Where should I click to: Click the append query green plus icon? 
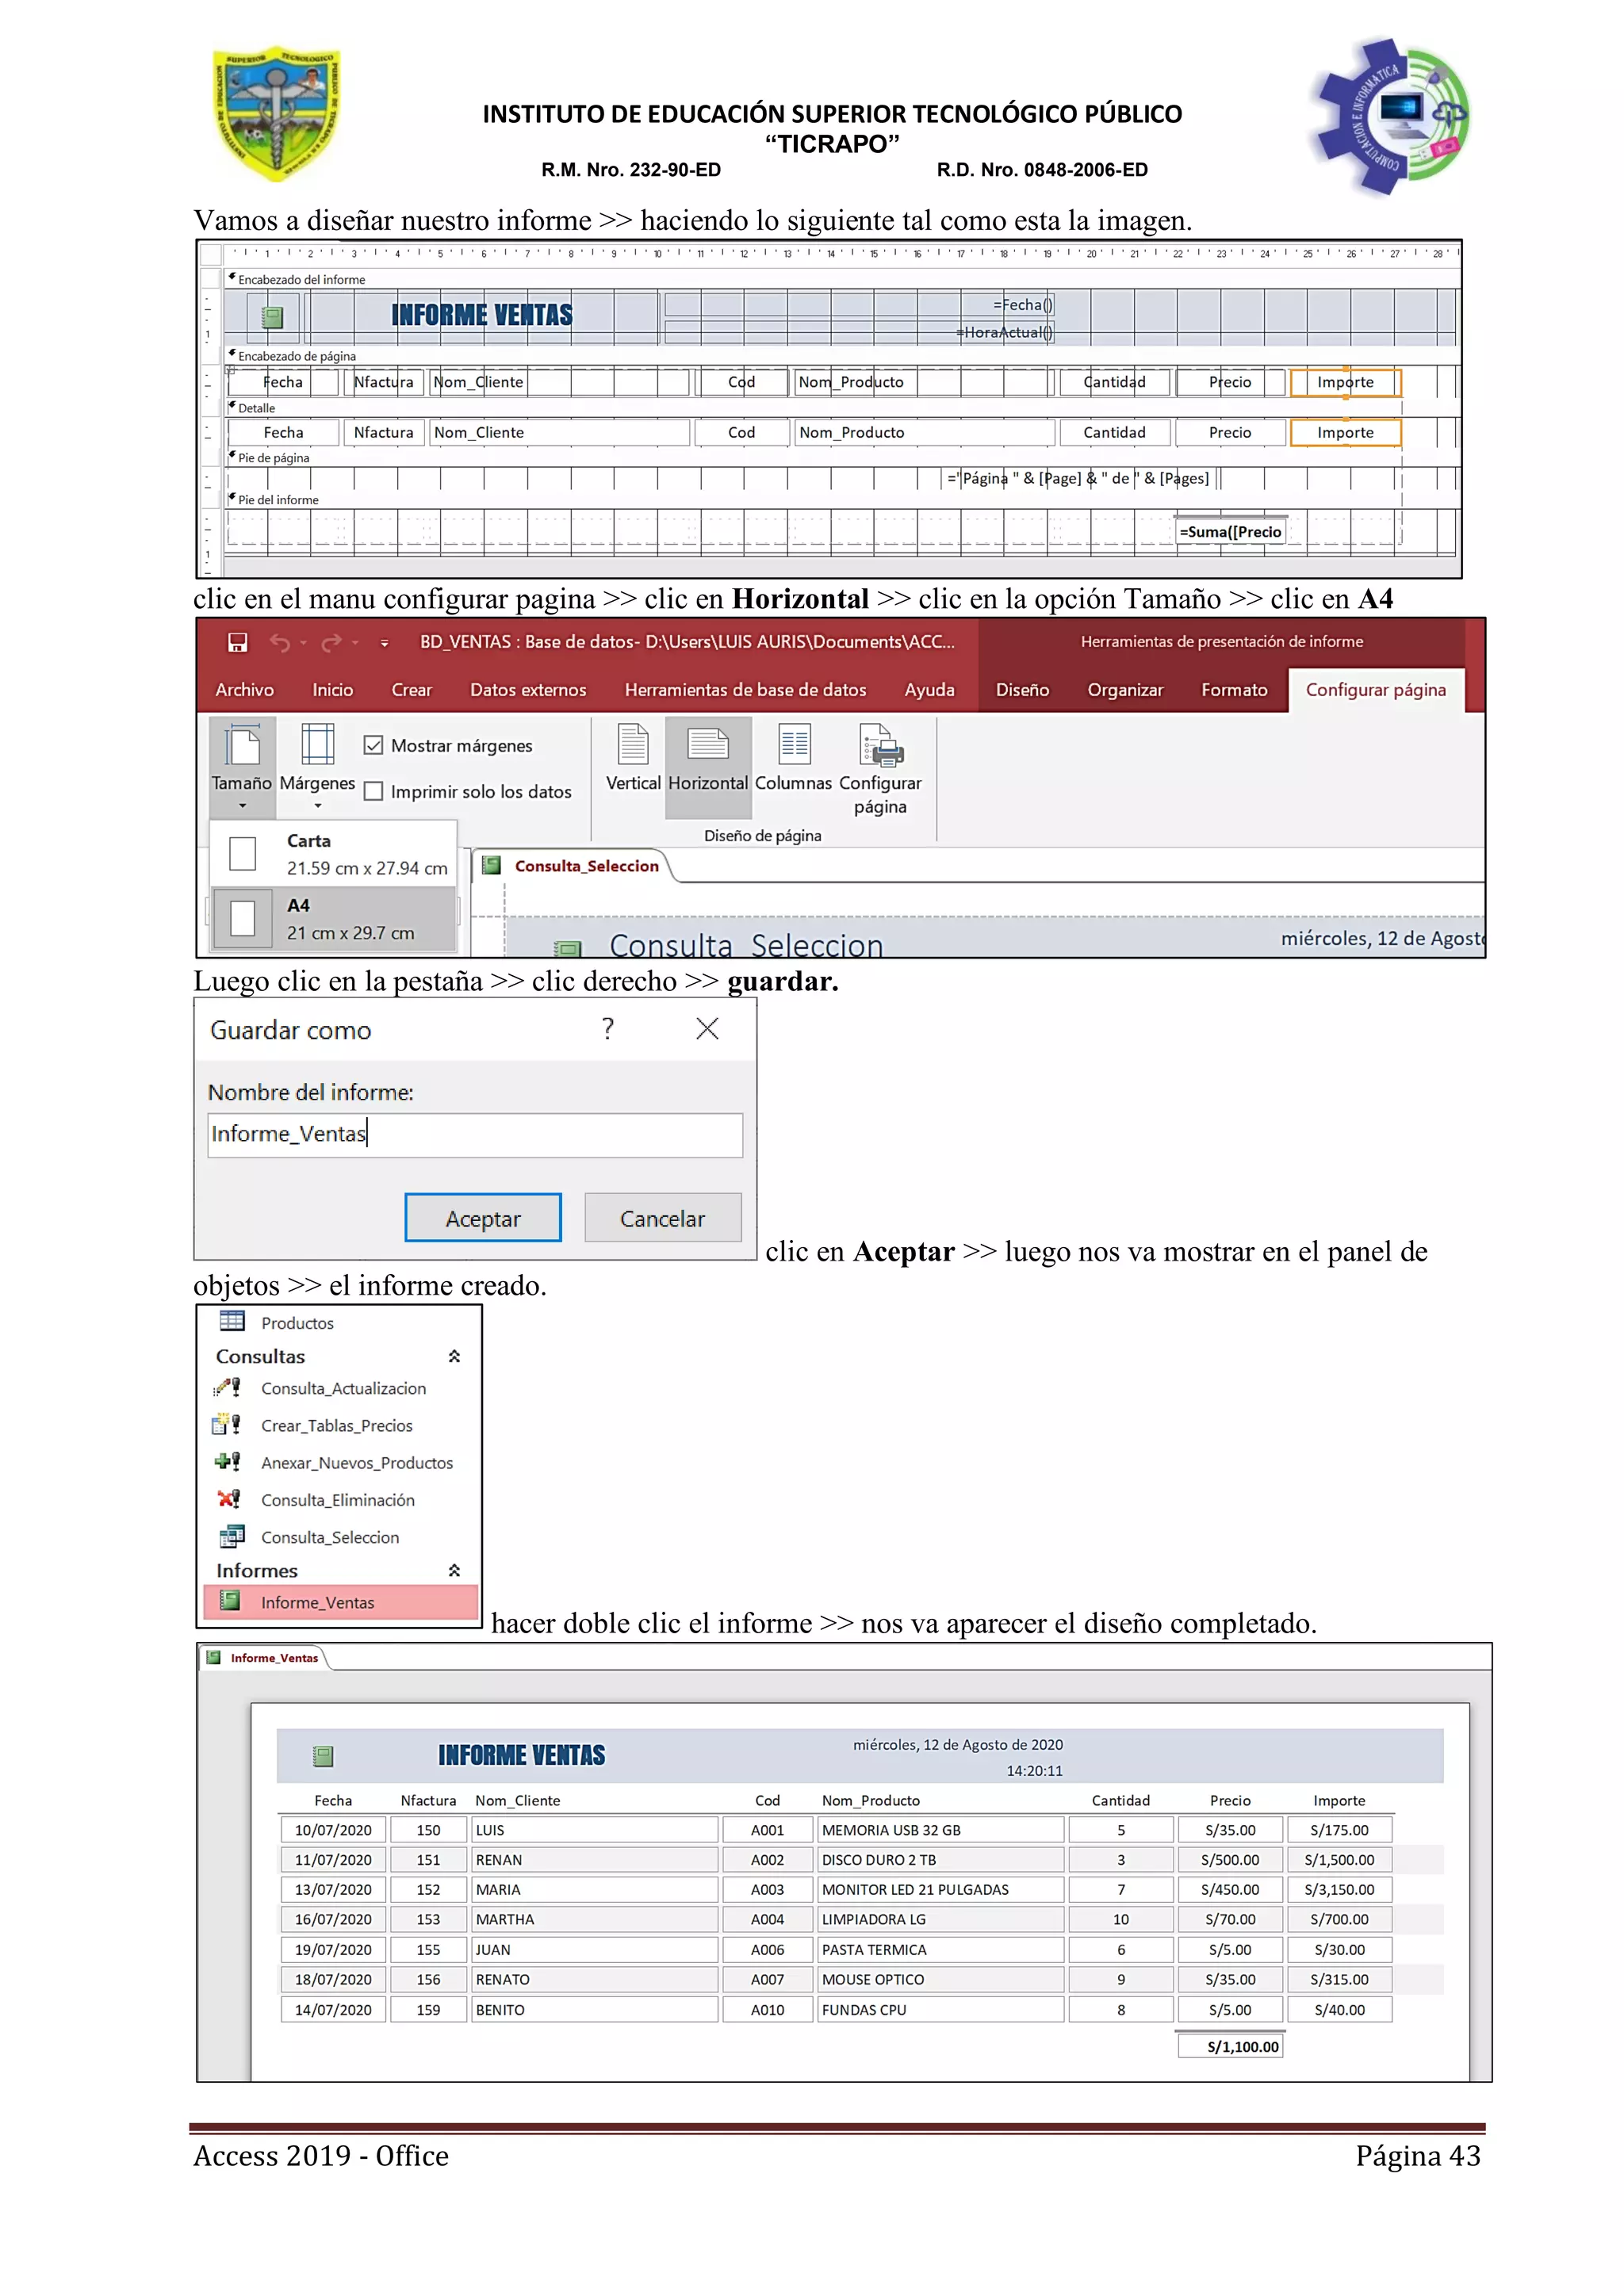pyautogui.click(x=228, y=1462)
